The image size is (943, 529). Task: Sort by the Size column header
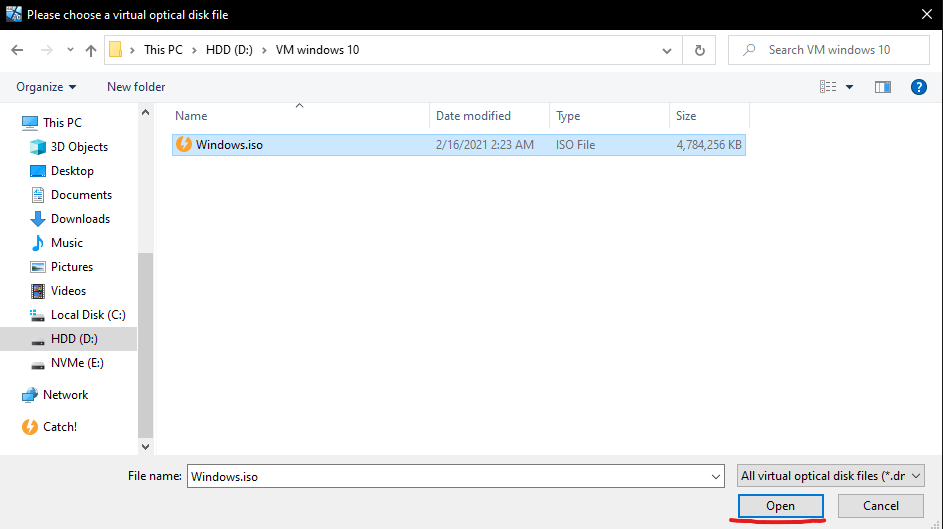coord(686,116)
